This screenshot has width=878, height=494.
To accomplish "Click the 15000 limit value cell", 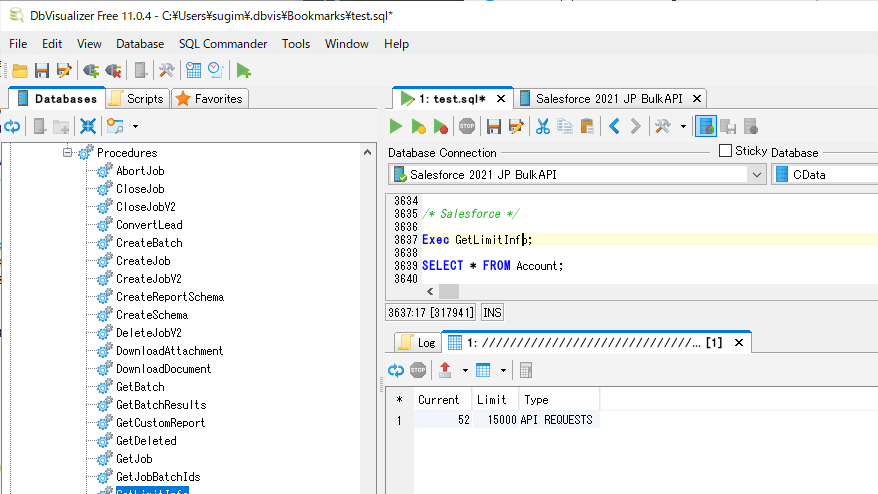I will [x=494, y=420].
